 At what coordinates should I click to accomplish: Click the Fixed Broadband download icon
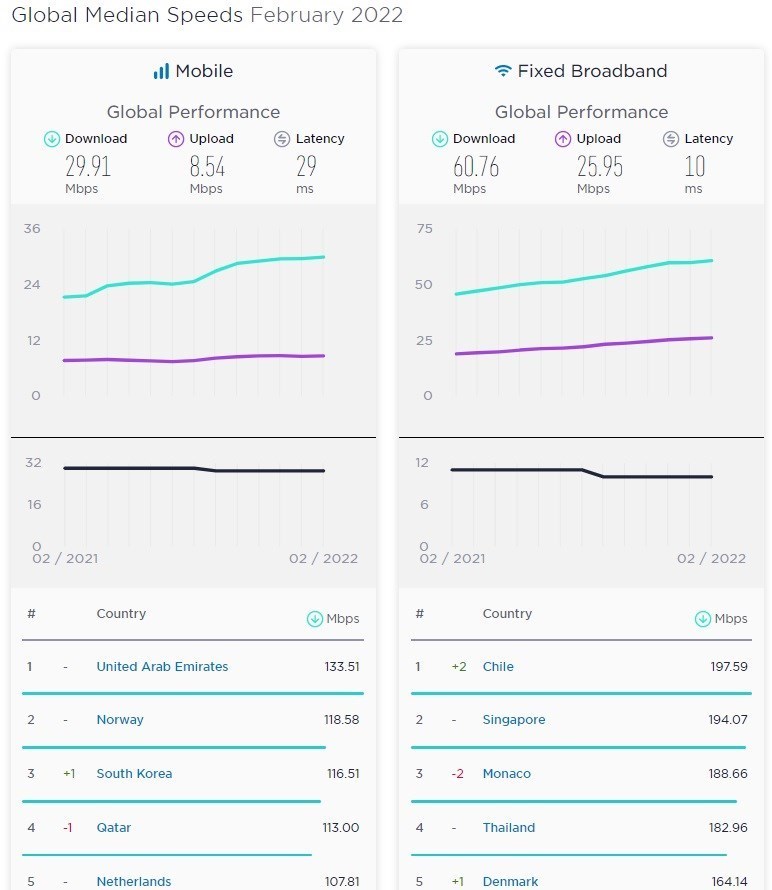[x=440, y=140]
